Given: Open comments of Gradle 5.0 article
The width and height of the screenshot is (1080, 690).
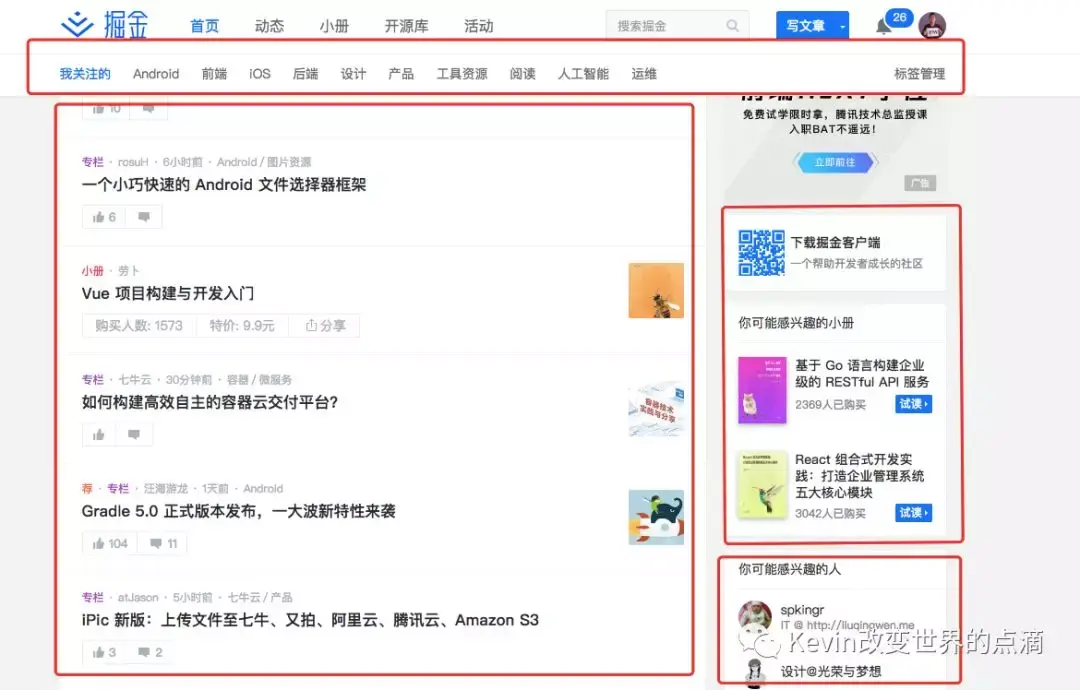Looking at the screenshot, I should 163,543.
